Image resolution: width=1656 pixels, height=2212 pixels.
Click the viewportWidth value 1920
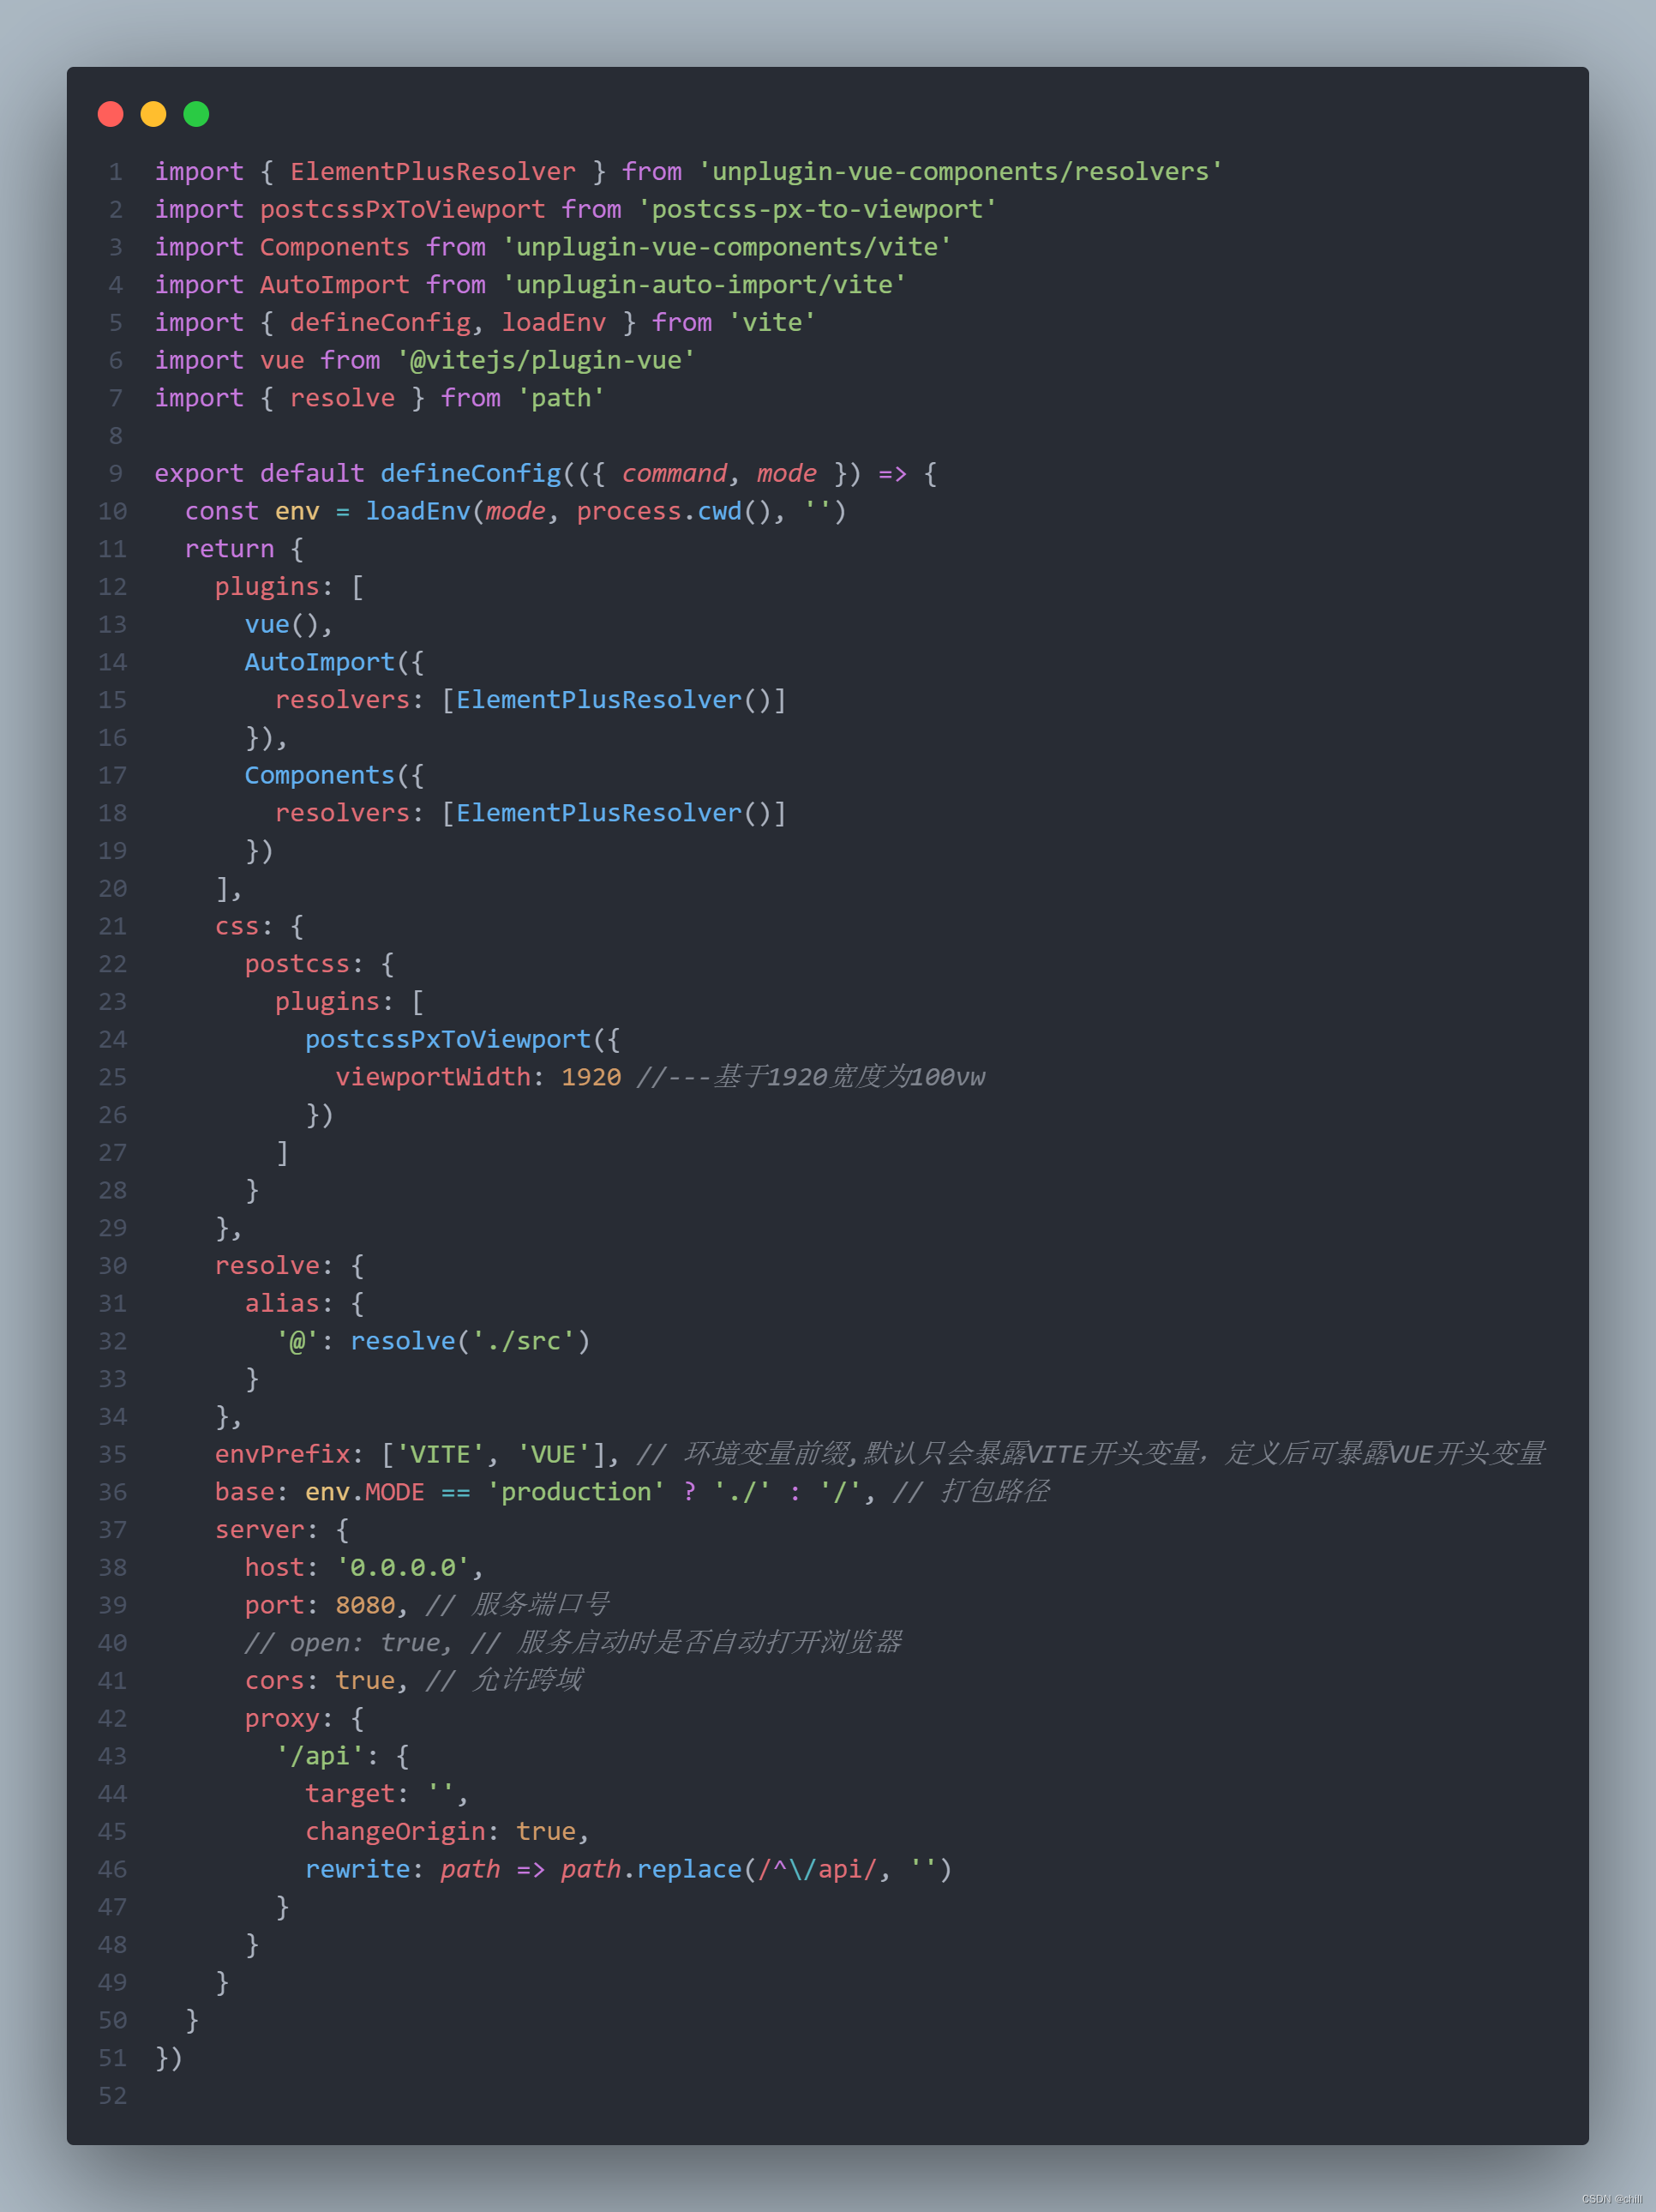coord(590,1077)
